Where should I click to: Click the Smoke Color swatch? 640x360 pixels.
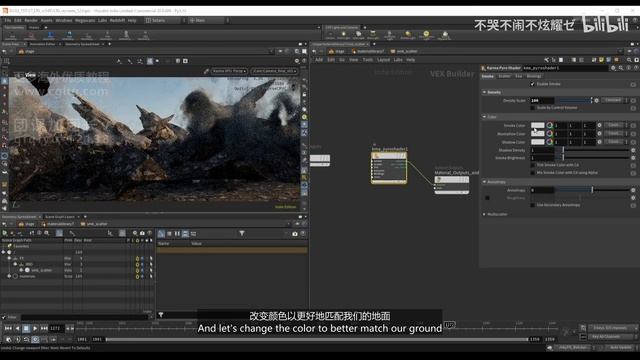coord(538,125)
